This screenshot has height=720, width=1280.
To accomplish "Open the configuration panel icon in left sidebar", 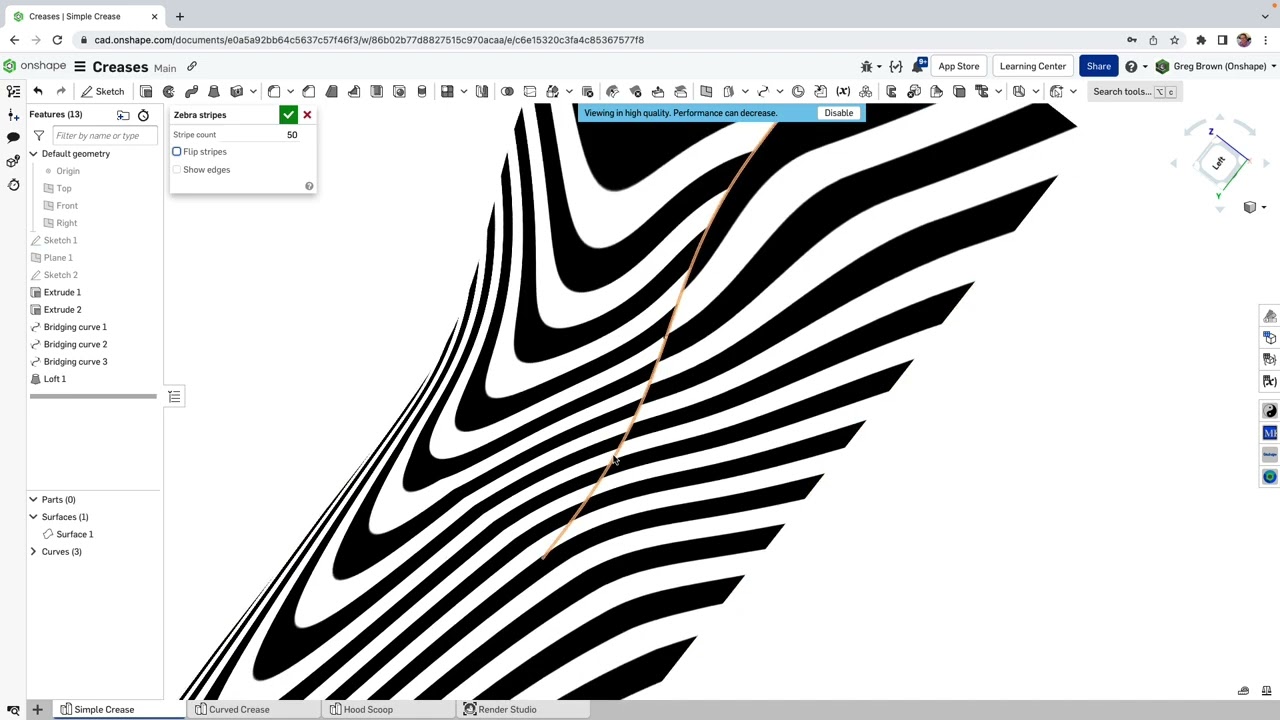I will (14, 161).
